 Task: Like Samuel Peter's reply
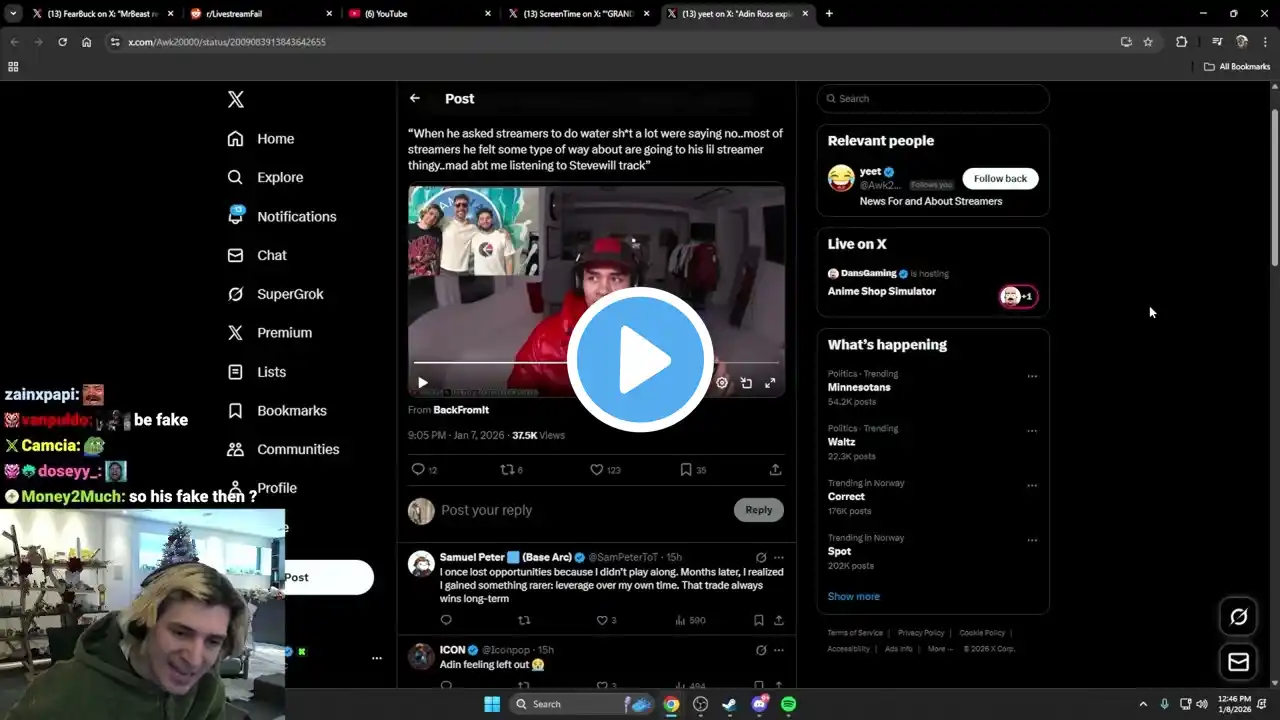[602, 620]
